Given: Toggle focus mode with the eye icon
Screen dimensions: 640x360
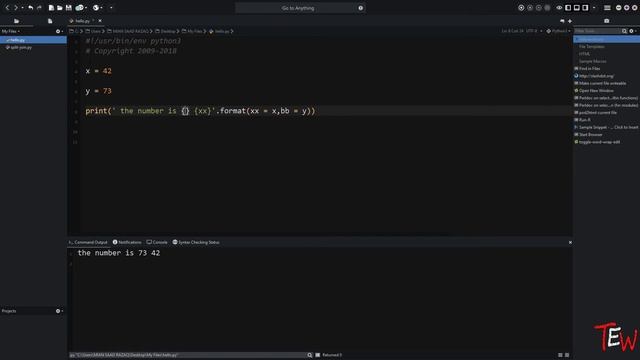Looking at the screenshot, I should click(x=559, y=8).
